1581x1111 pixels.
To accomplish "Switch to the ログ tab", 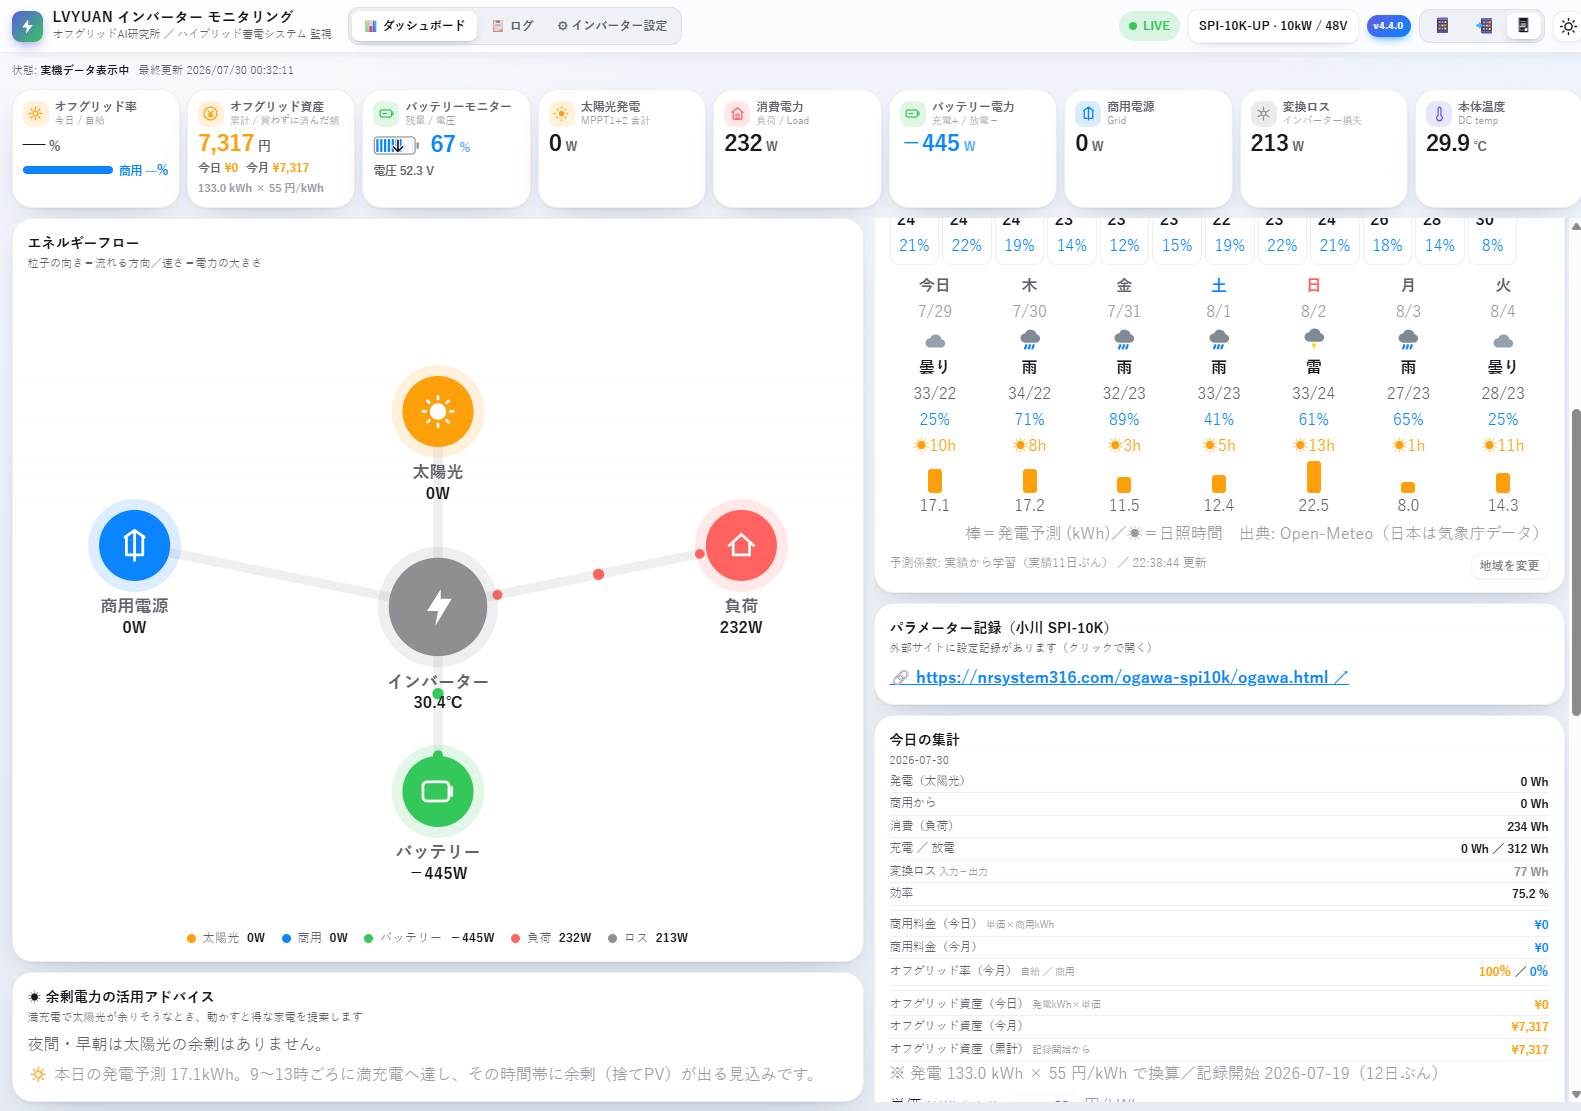I will pyautogui.click(x=512, y=26).
